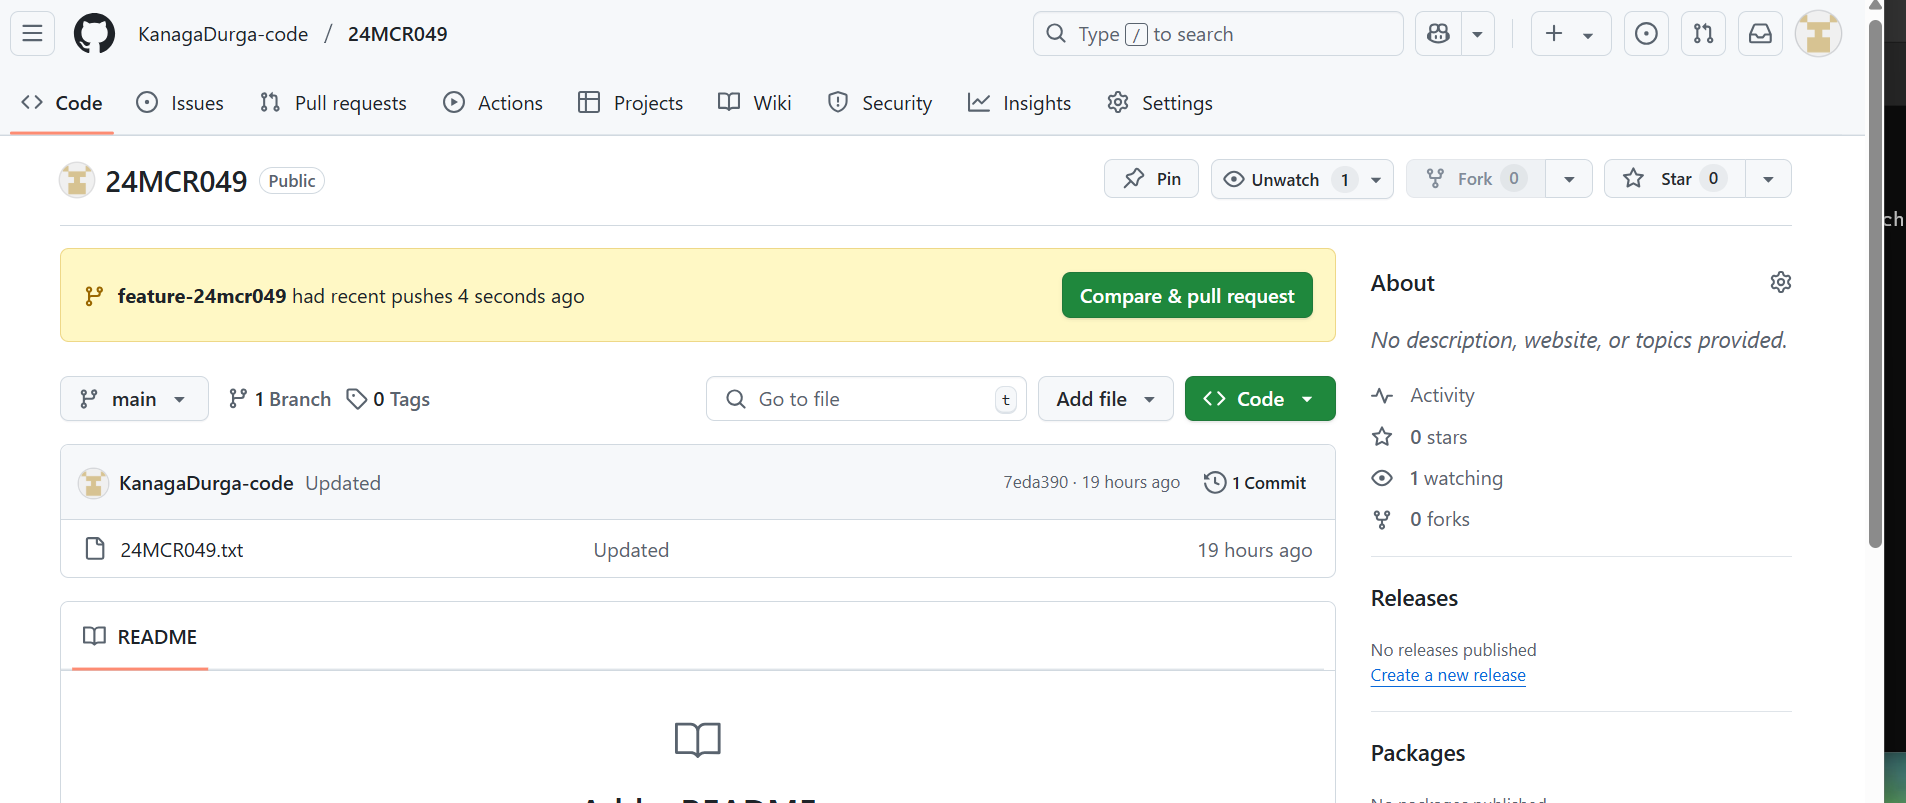
Task: View the 1 watching link
Action: click(1437, 478)
